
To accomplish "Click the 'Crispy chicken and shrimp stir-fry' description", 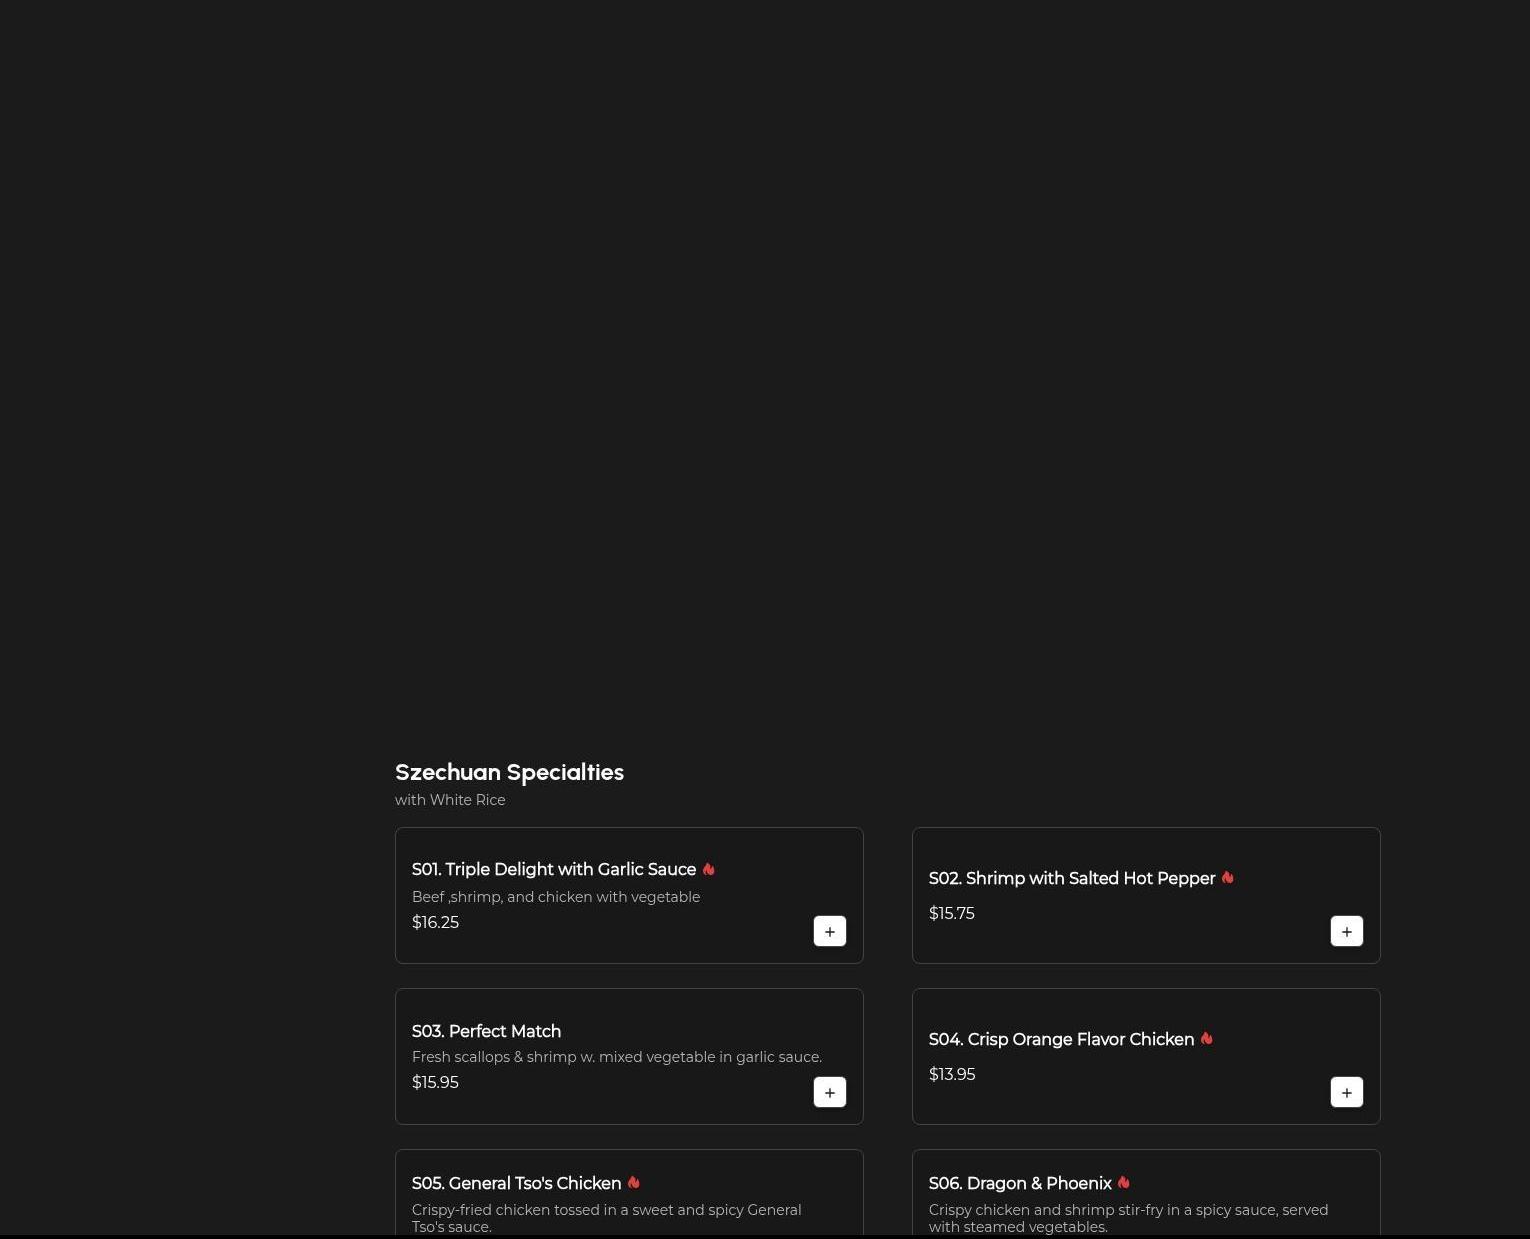I will point(1129,1218).
